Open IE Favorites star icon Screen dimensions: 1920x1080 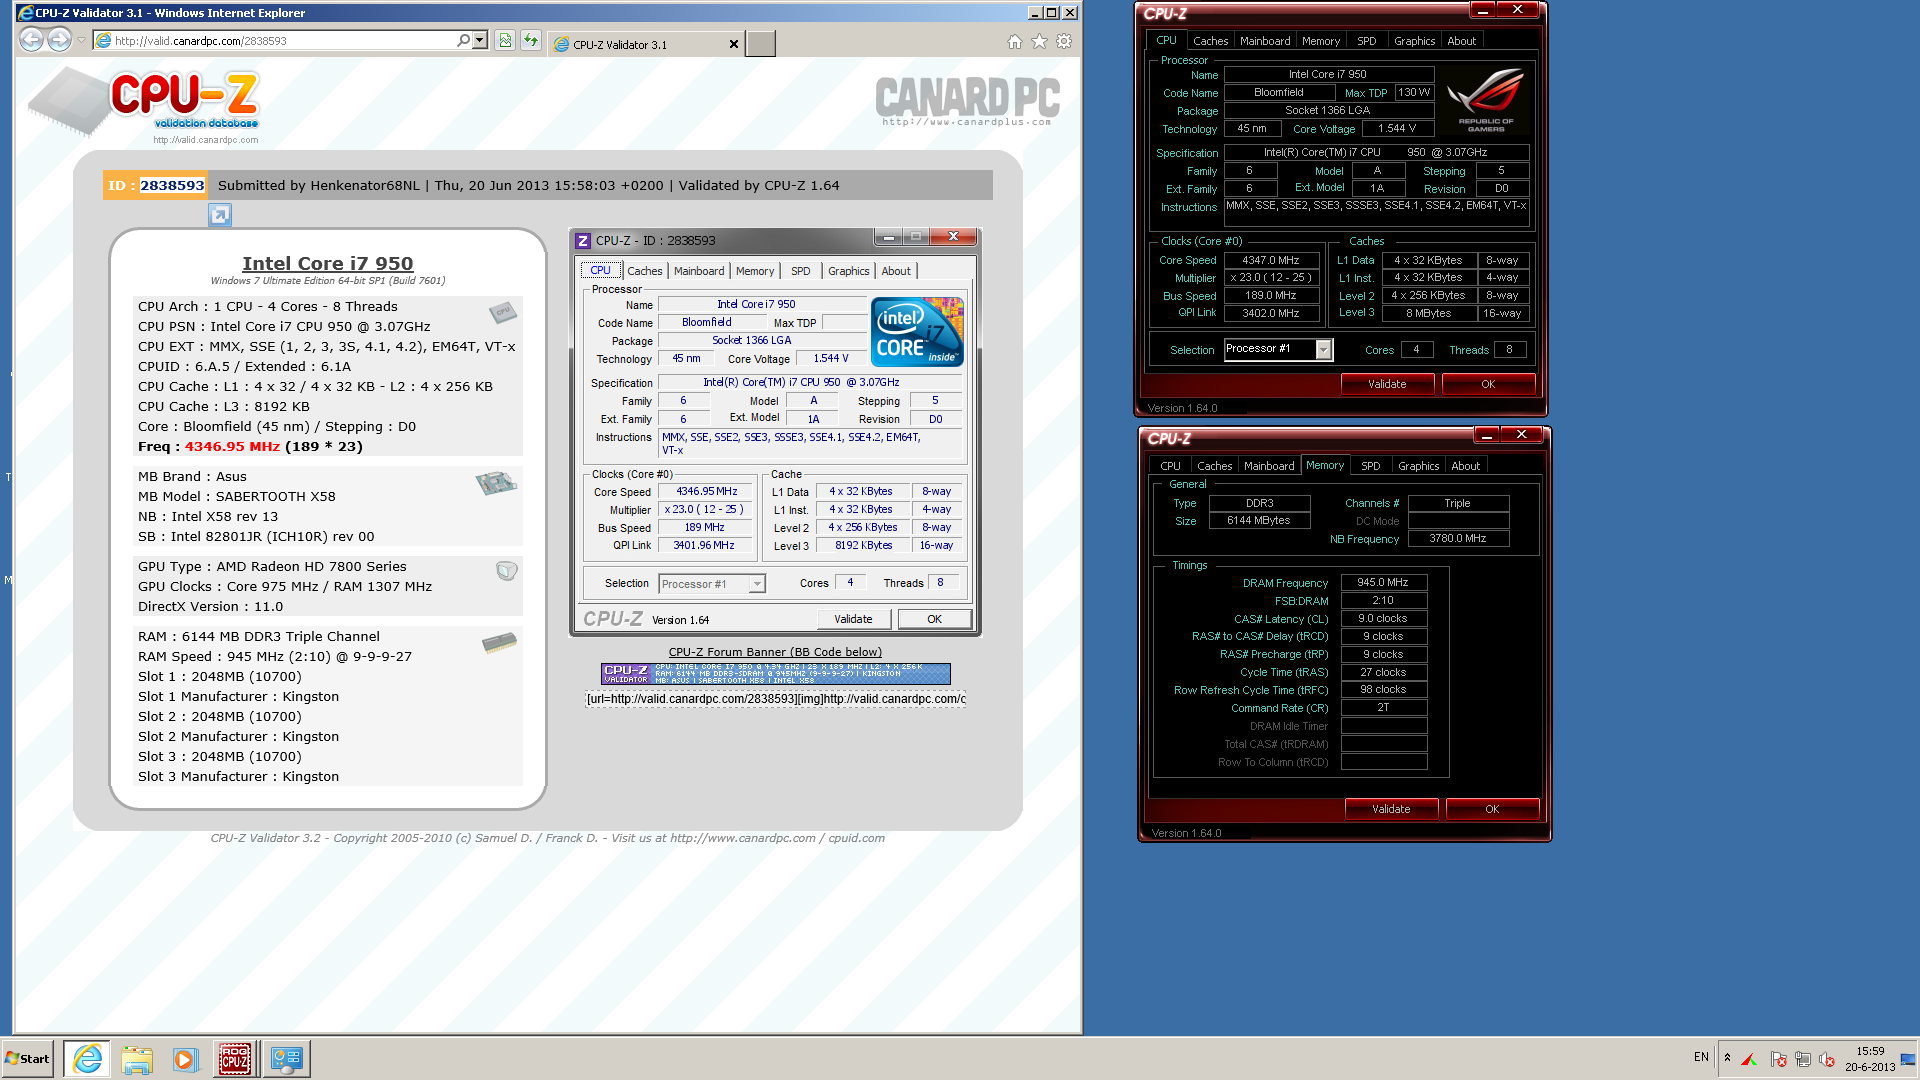tap(1040, 41)
